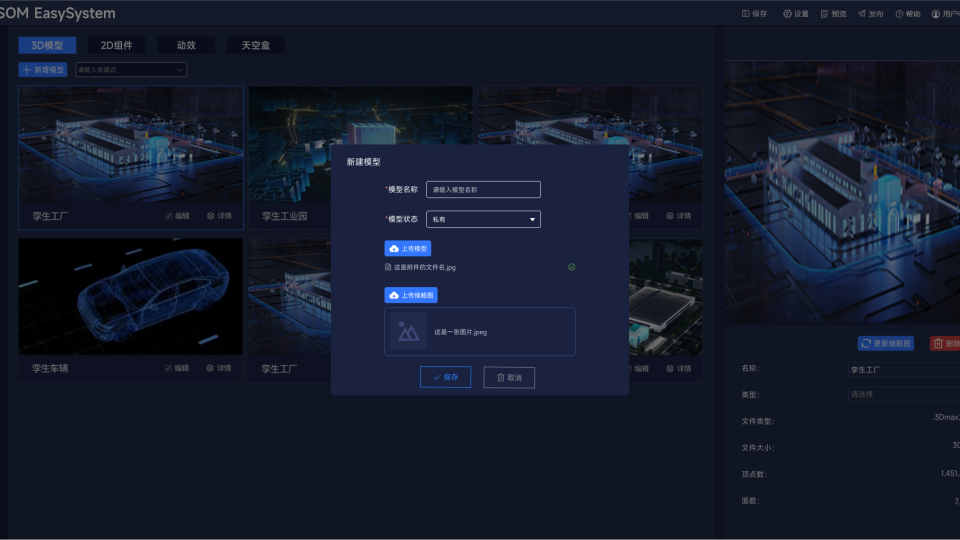Switch to the 3D模型 tab
Image resolution: width=960 pixels, height=540 pixels.
47,45
